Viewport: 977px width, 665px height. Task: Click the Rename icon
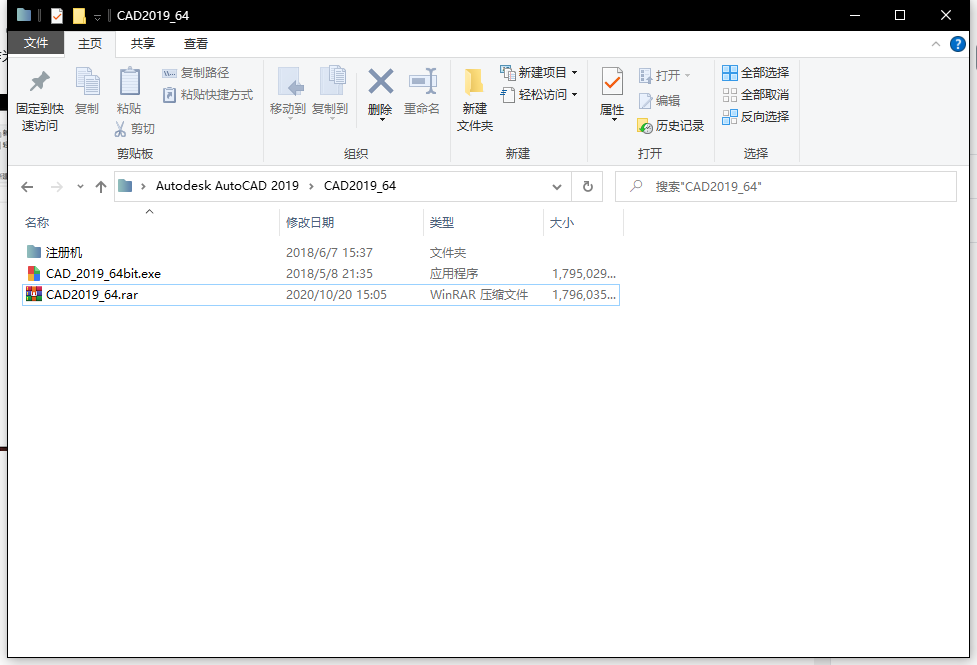[422, 83]
